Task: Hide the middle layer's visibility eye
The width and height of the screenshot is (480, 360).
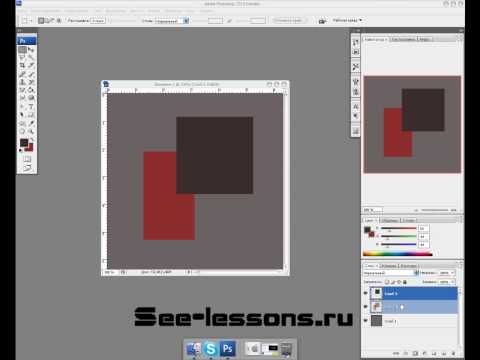Action: click(x=366, y=307)
